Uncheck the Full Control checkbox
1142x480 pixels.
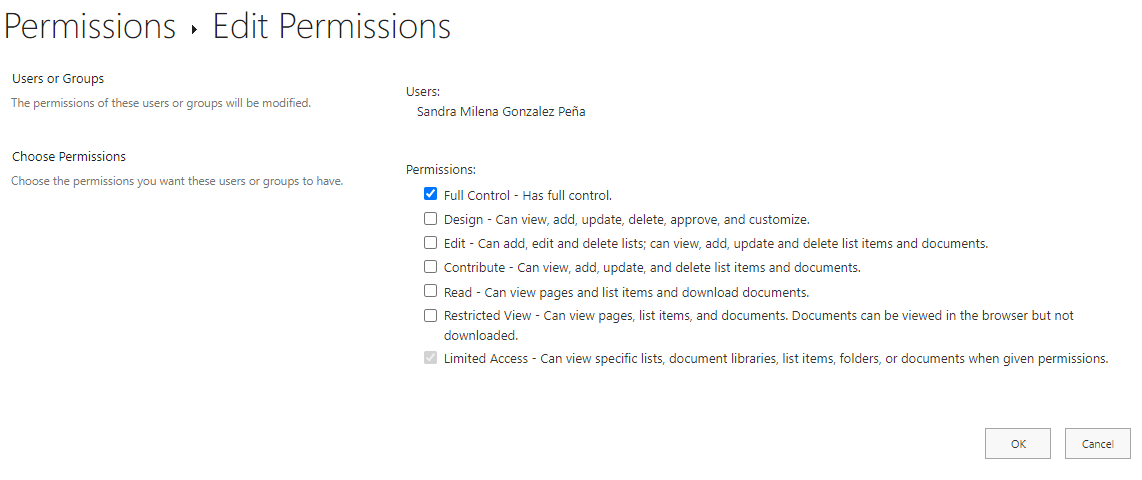430,195
